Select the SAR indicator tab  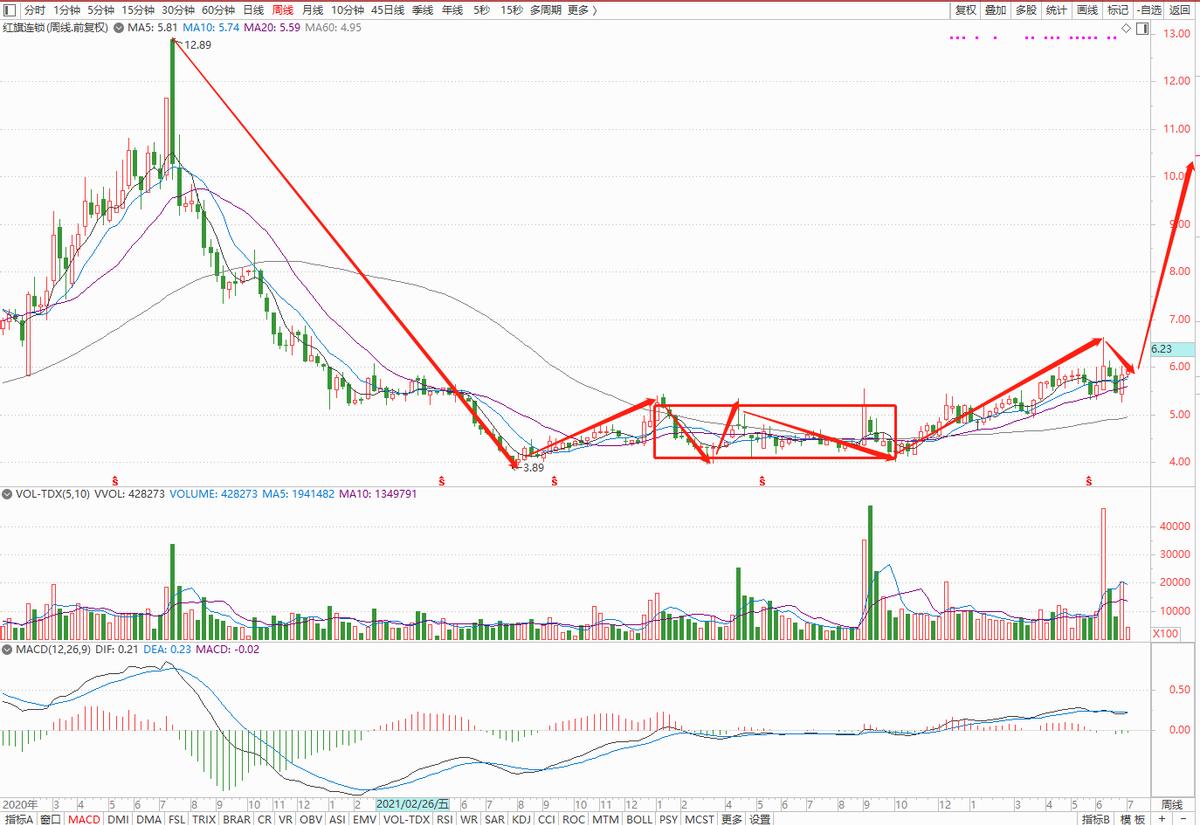495,819
